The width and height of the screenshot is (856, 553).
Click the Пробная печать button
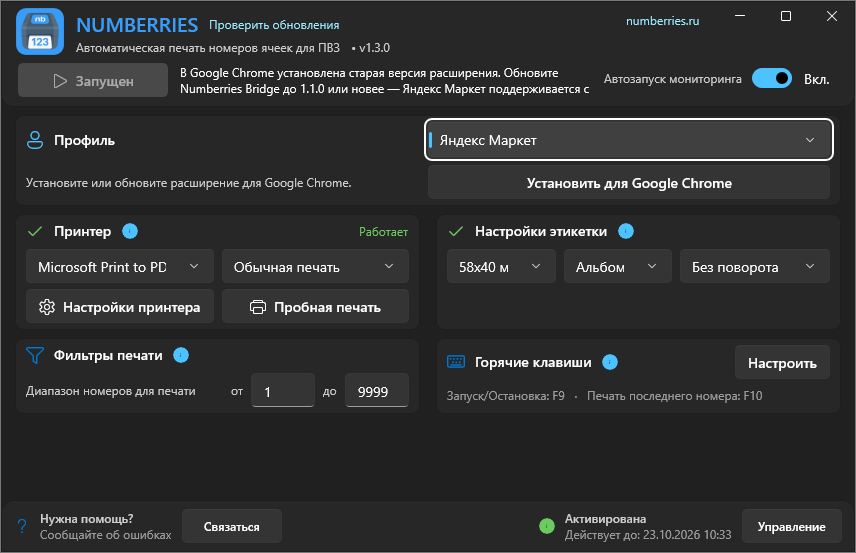(x=315, y=307)
